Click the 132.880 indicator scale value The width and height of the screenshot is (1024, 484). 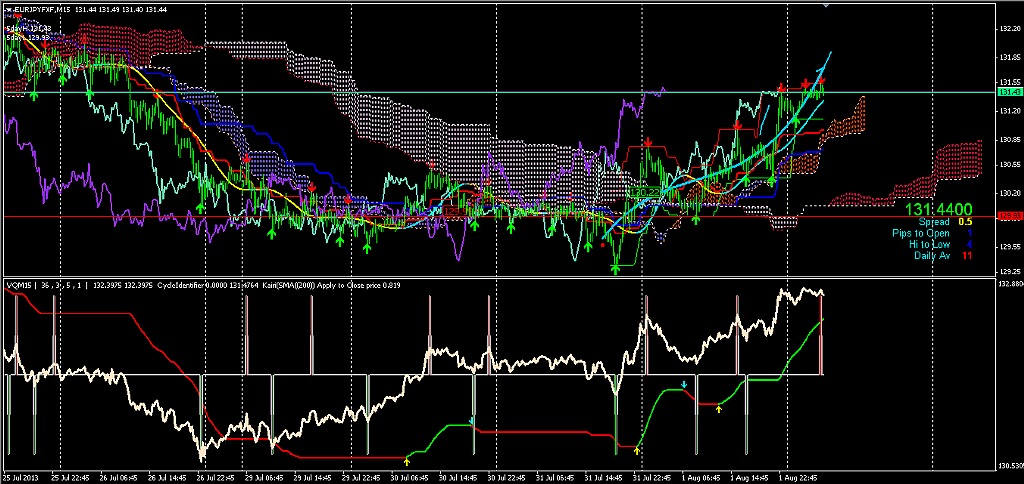tap(1011, 285)
